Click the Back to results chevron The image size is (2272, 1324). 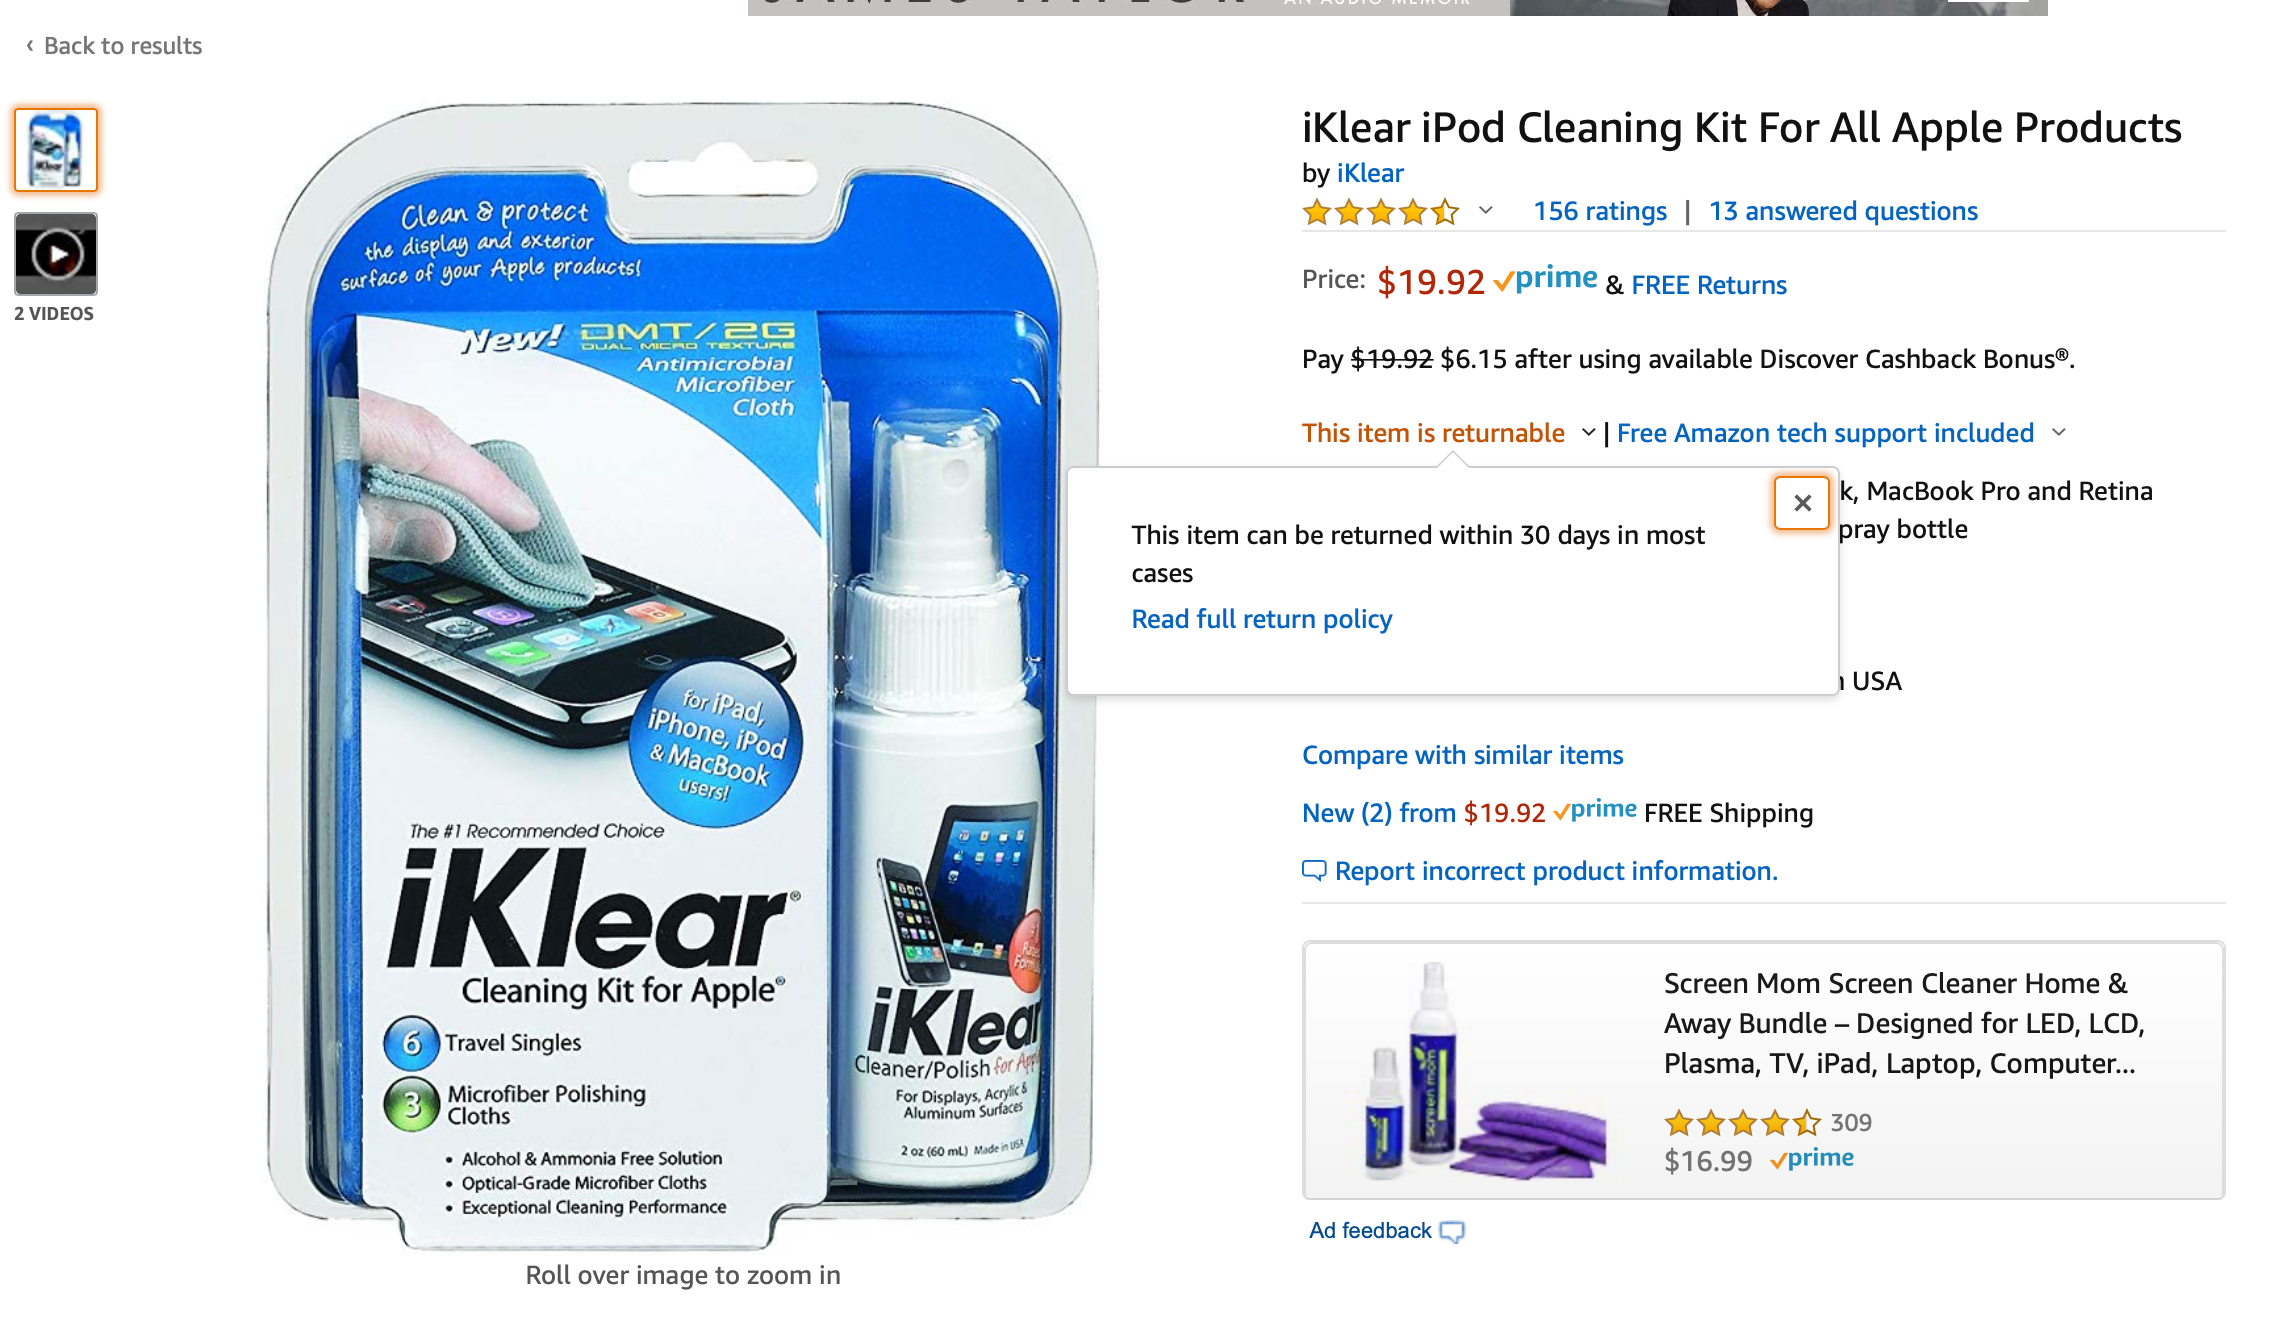(30, 45)
